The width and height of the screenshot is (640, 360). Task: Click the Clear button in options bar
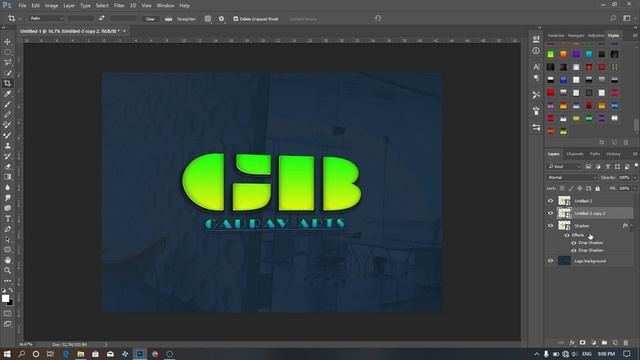point(150,19)
